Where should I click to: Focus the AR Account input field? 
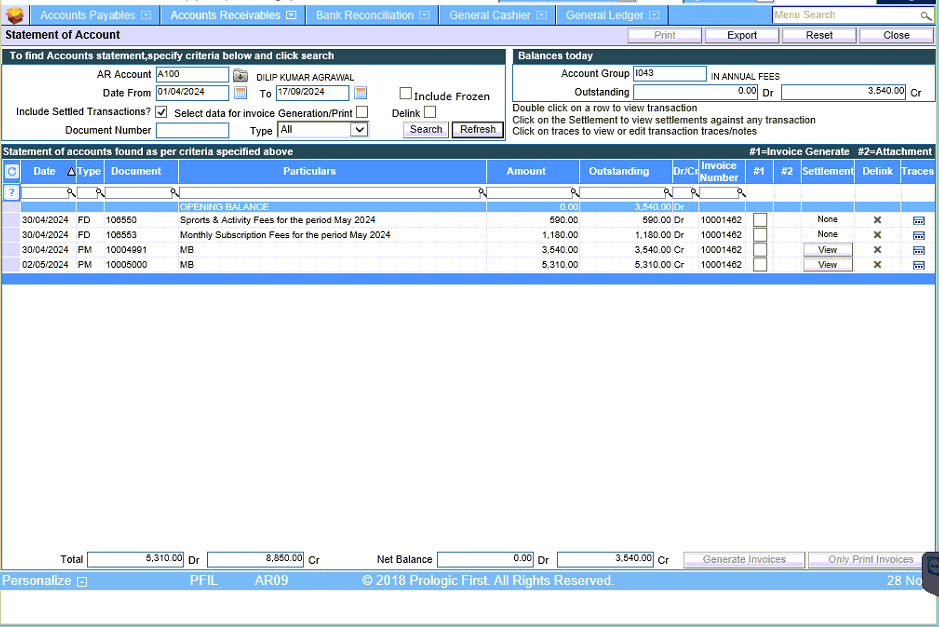(x=192, y=74)
